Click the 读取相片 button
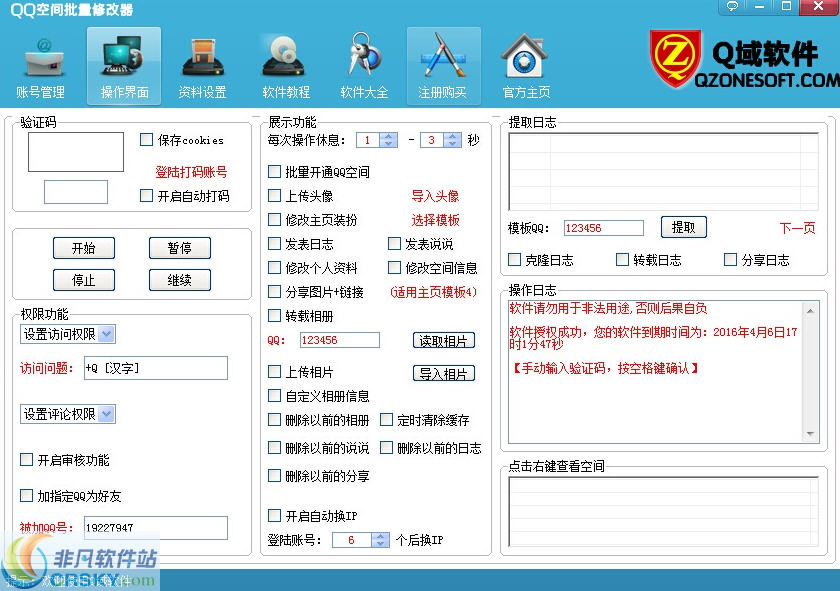840x591 pixels. 444,340
